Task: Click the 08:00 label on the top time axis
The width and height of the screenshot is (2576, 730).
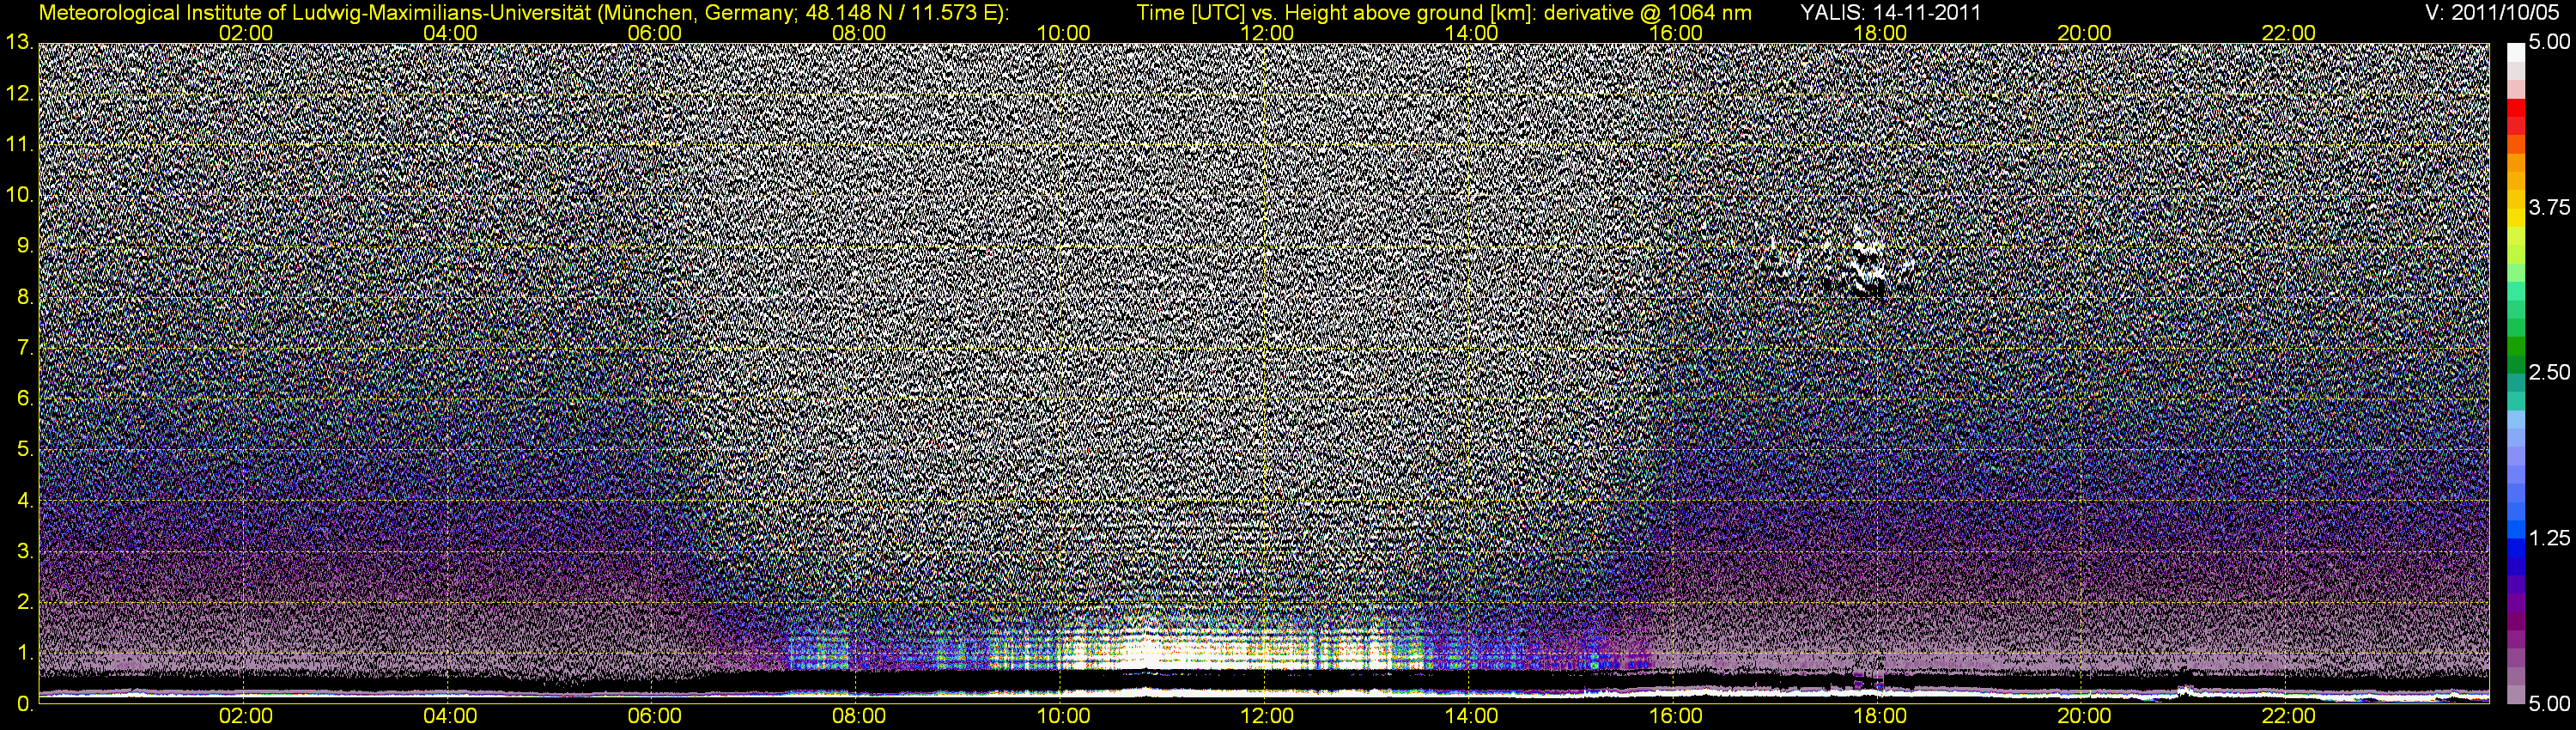Action: [x=859, y=33]
